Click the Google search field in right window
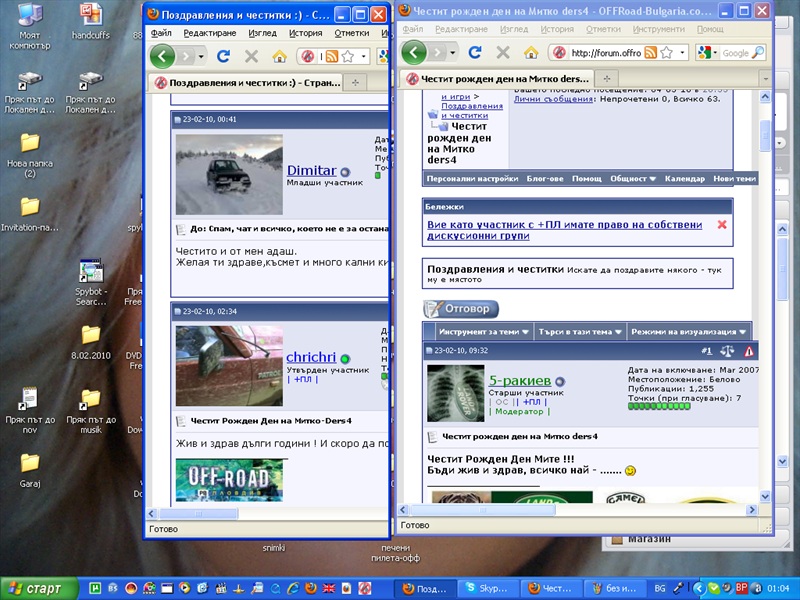 735,53
